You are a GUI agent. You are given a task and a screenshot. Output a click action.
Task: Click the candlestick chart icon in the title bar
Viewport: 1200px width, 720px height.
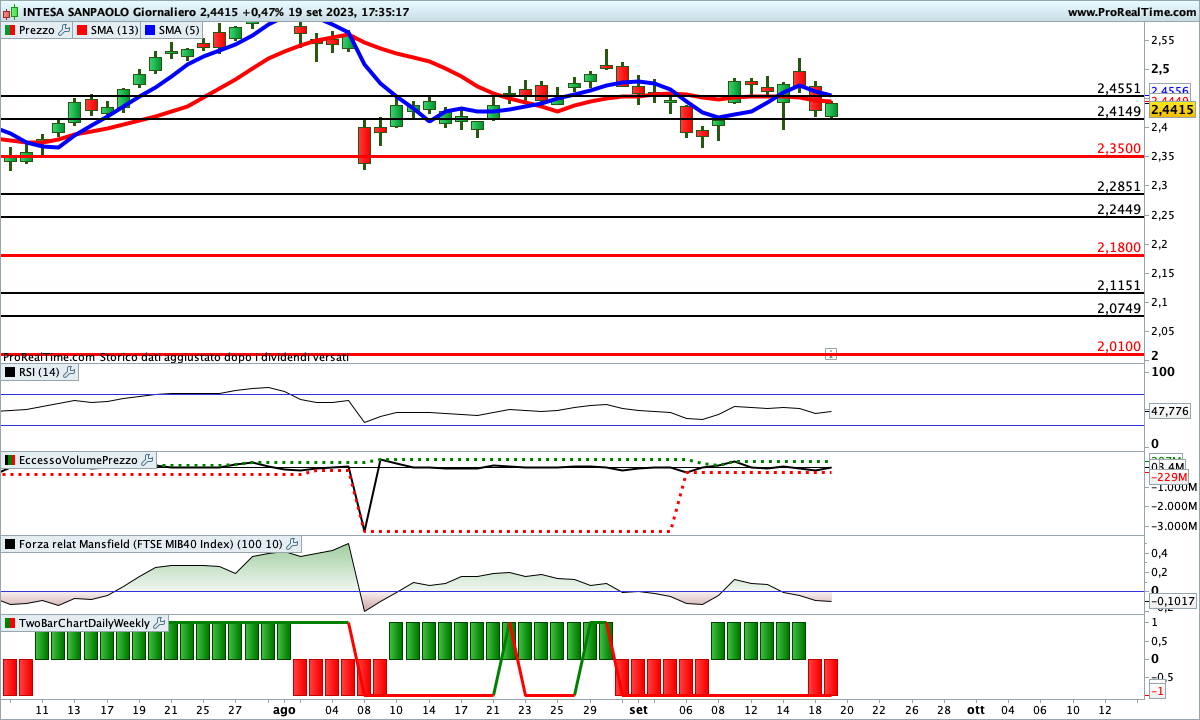tap(9, 12)
